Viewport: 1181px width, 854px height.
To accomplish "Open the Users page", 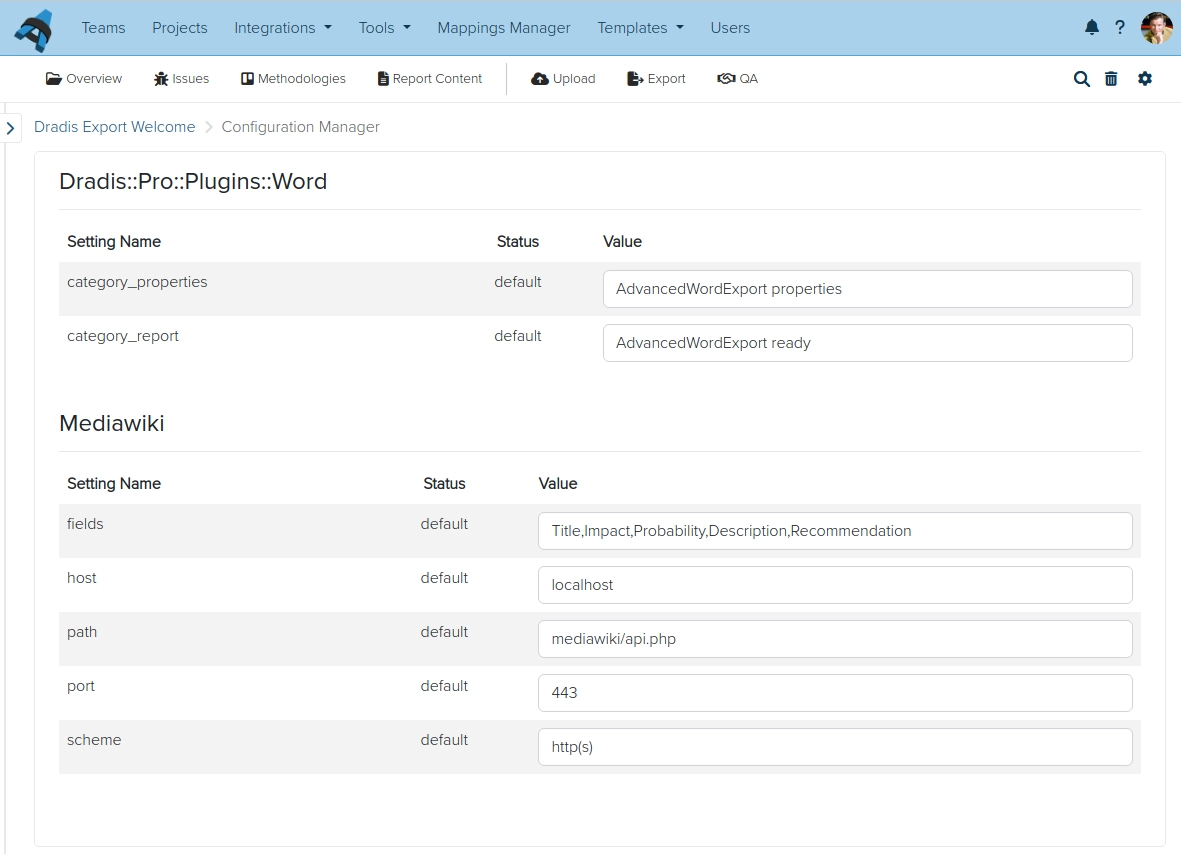I will pos(730,28).
